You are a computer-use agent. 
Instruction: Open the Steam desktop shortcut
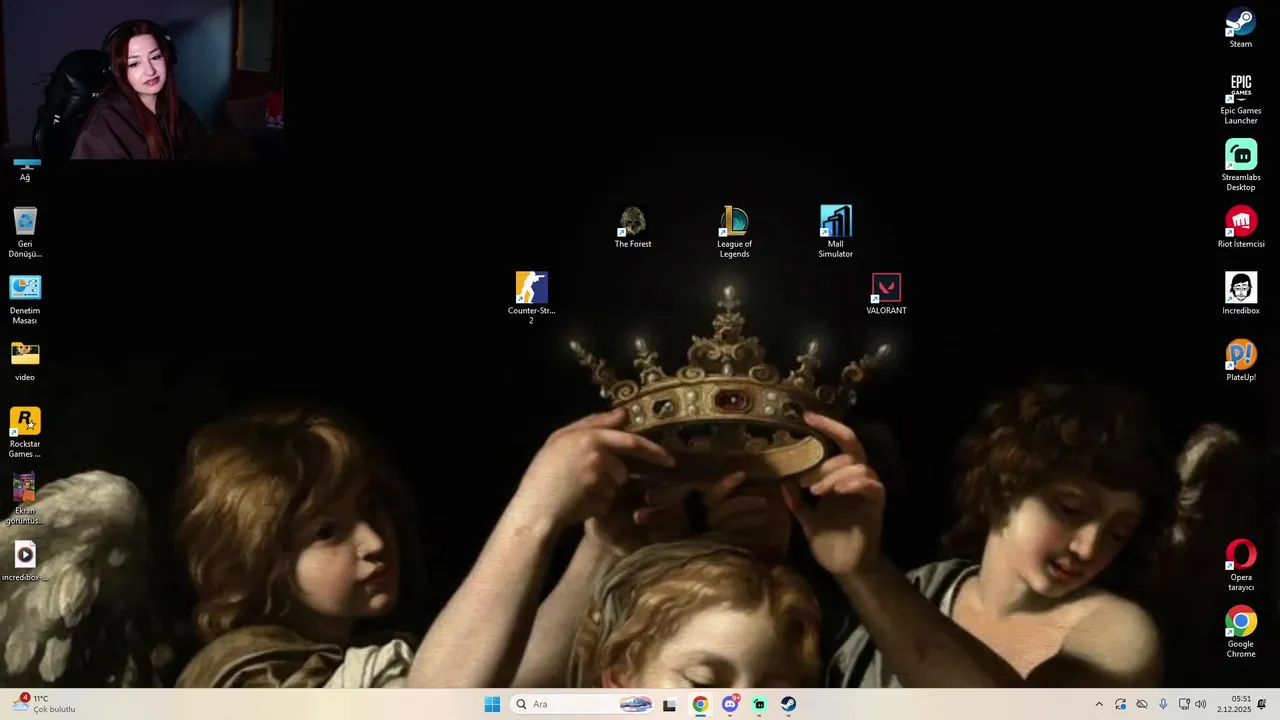pos(1241,28)
